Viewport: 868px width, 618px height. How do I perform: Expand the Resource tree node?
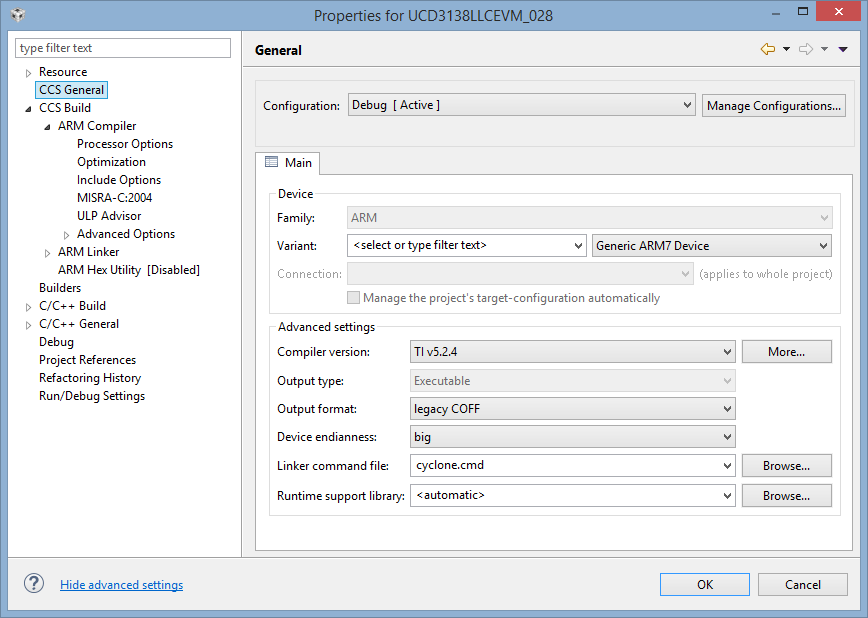click(28, 73)
